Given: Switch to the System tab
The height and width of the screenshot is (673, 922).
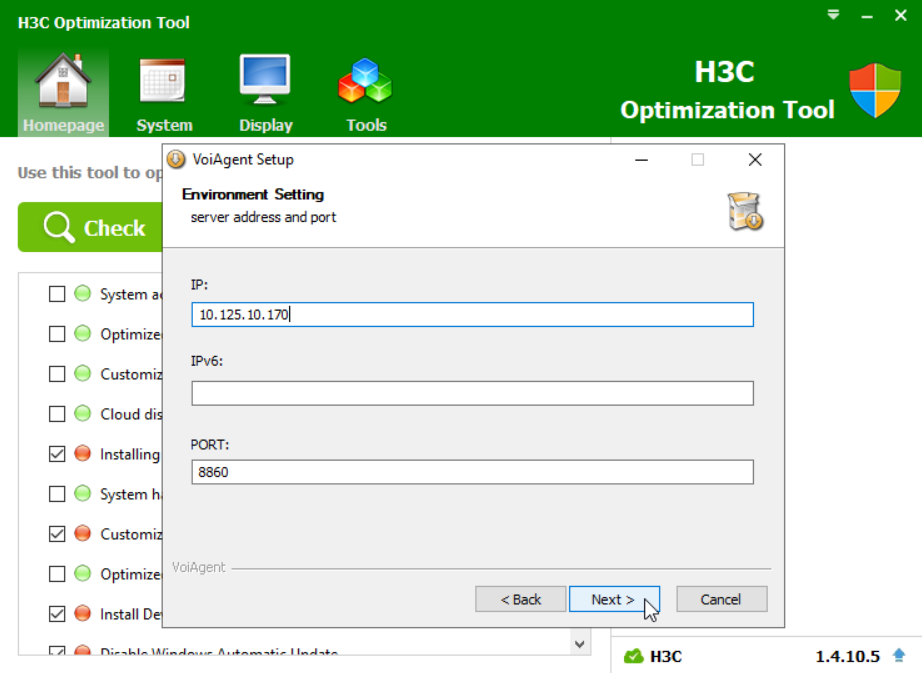Looking at the screenshot, I should [164, 93].
